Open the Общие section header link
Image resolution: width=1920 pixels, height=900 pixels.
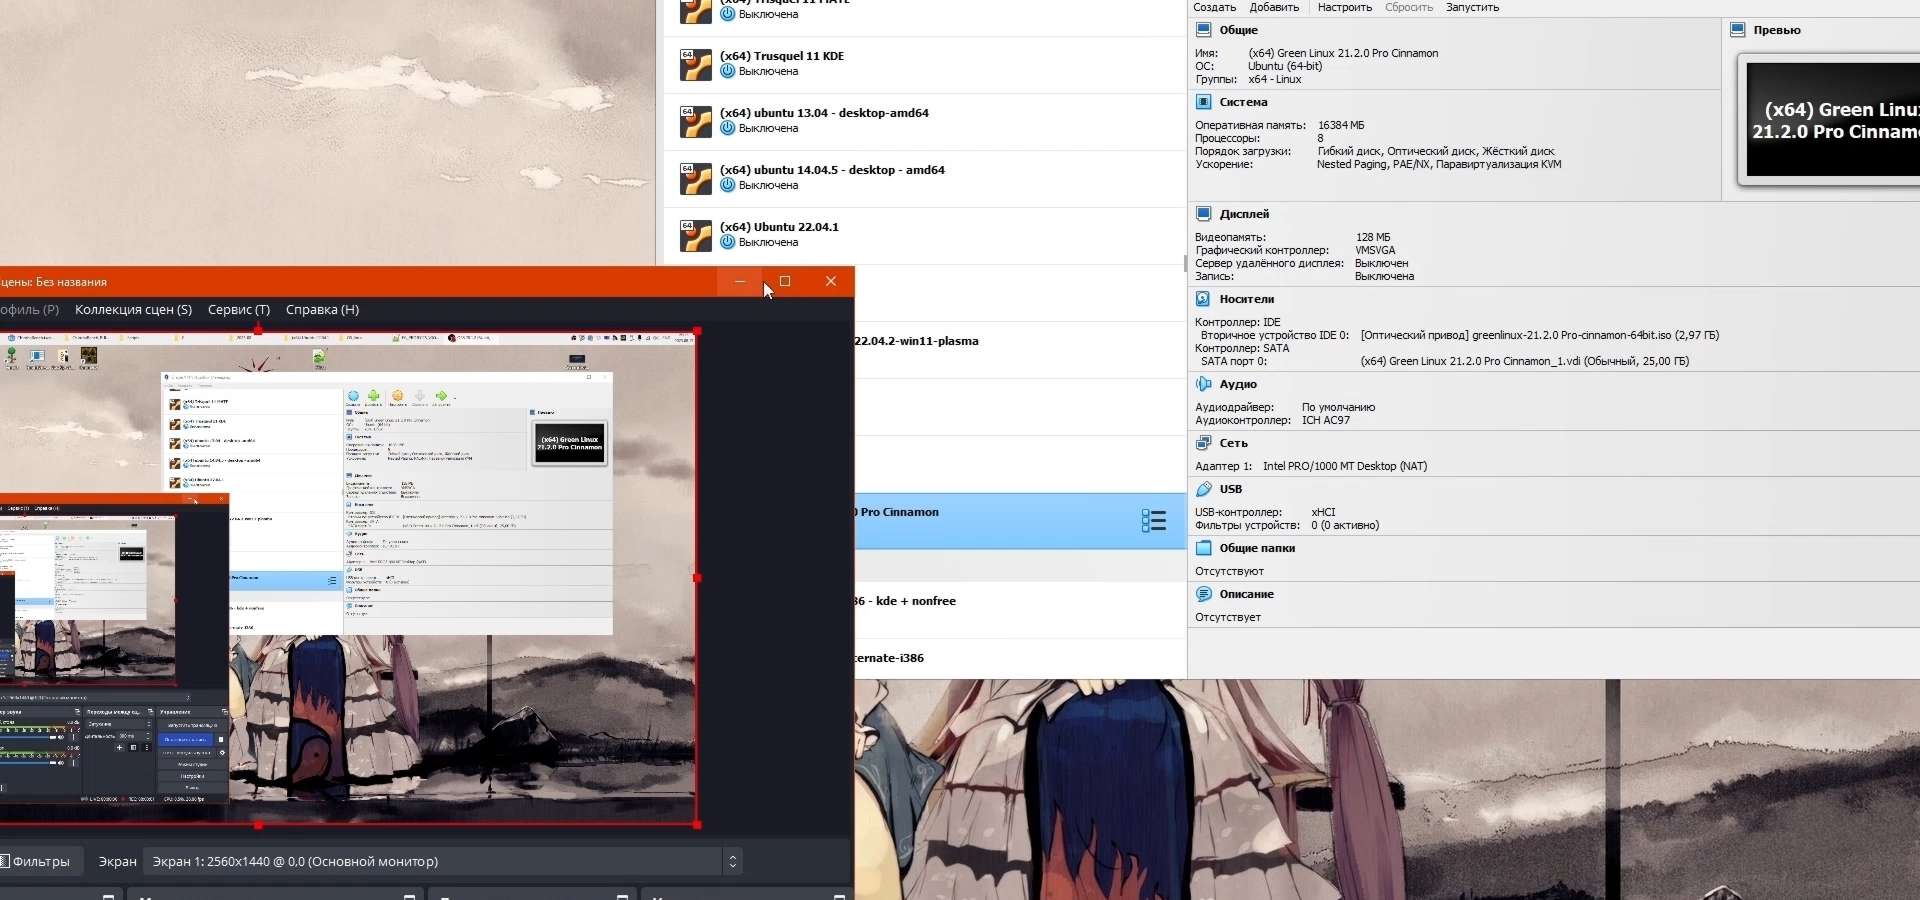coord(1238,30)
